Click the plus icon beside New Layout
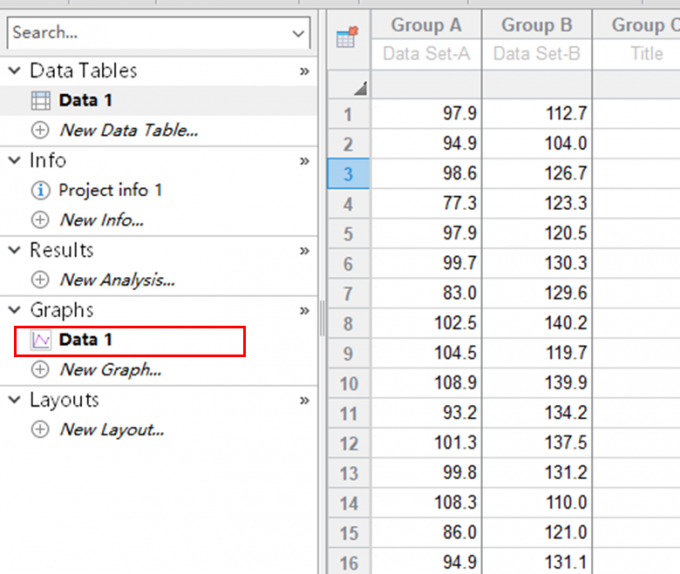The width and height of the screenshot is (680, 574). tap(40, 430)
